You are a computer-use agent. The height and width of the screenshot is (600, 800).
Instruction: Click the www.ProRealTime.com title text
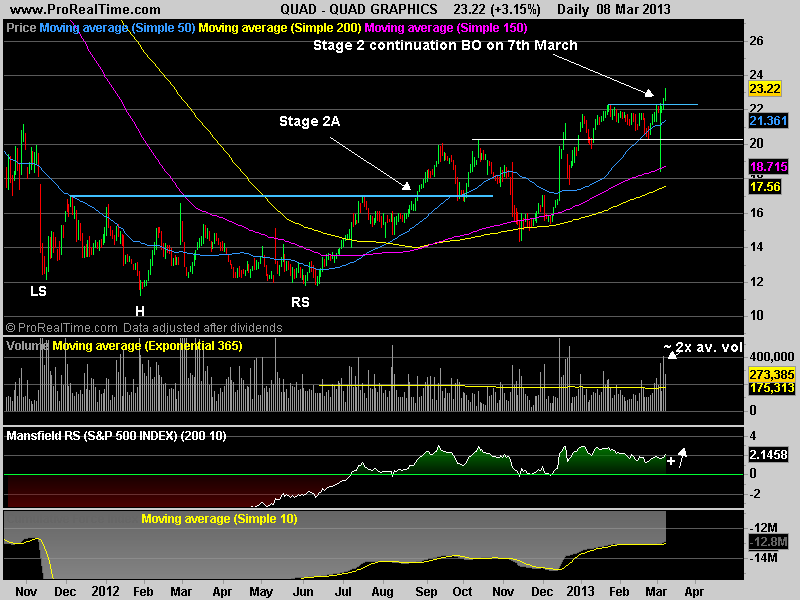pyautogui.click(x=85, y=9)
